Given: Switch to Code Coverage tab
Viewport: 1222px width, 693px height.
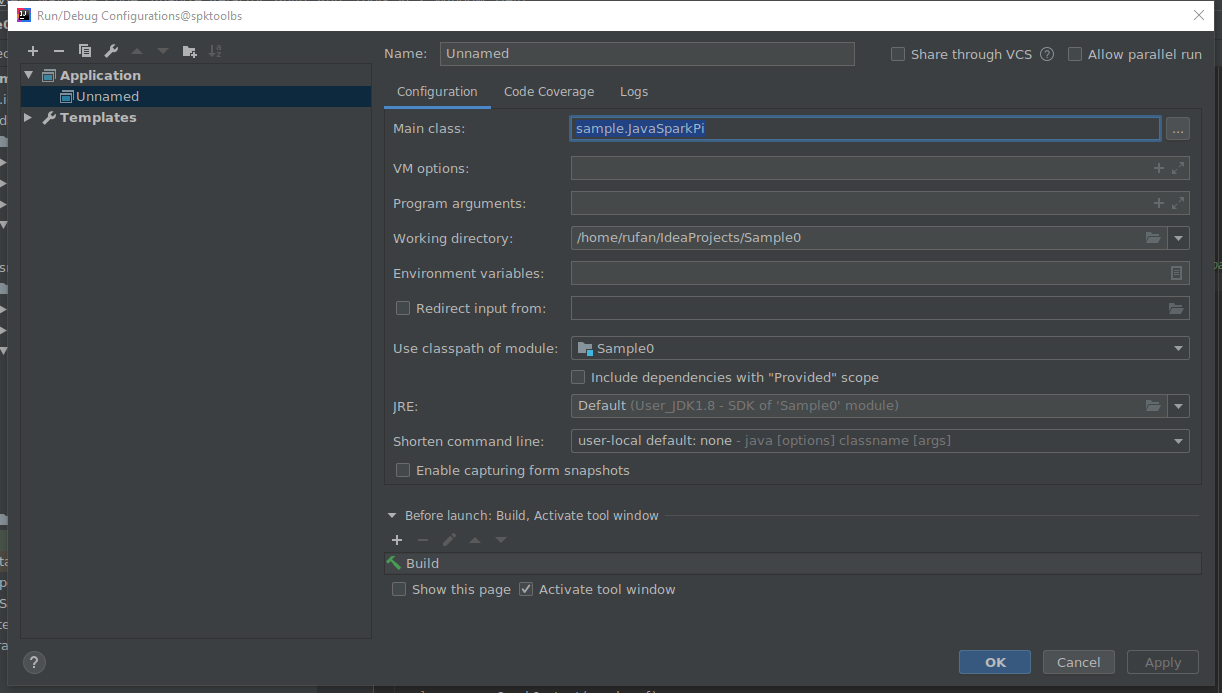Looking at the screenshot, I should coord(549,91).
